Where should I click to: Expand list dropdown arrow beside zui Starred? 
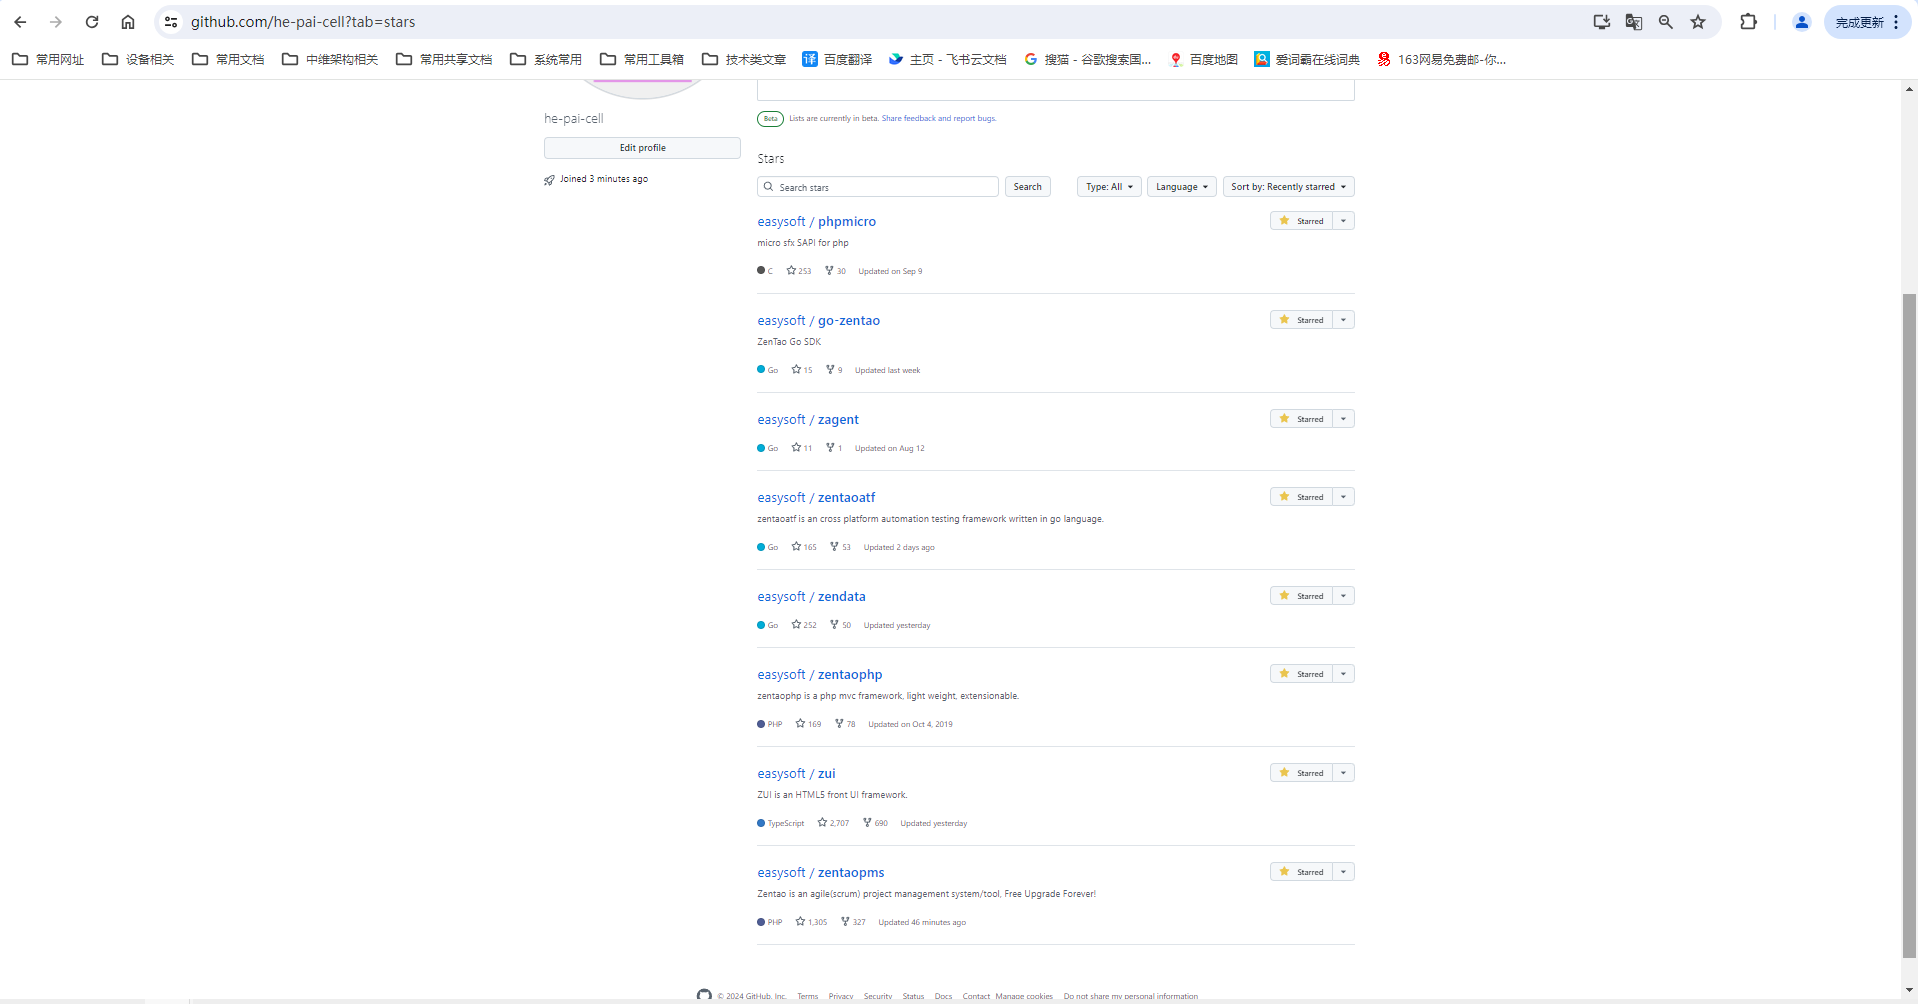pos(1344,773)
